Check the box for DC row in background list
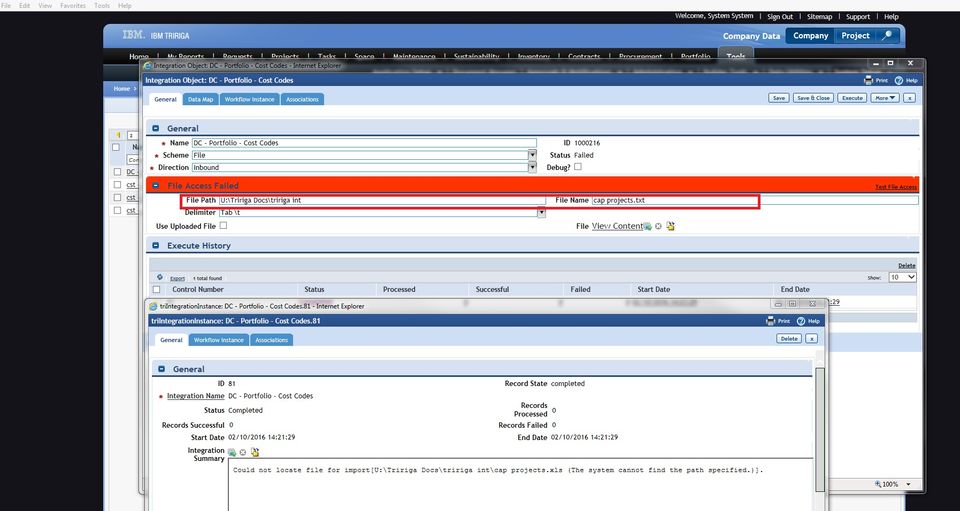Screen dimensions: 960x511 (117, 172)
